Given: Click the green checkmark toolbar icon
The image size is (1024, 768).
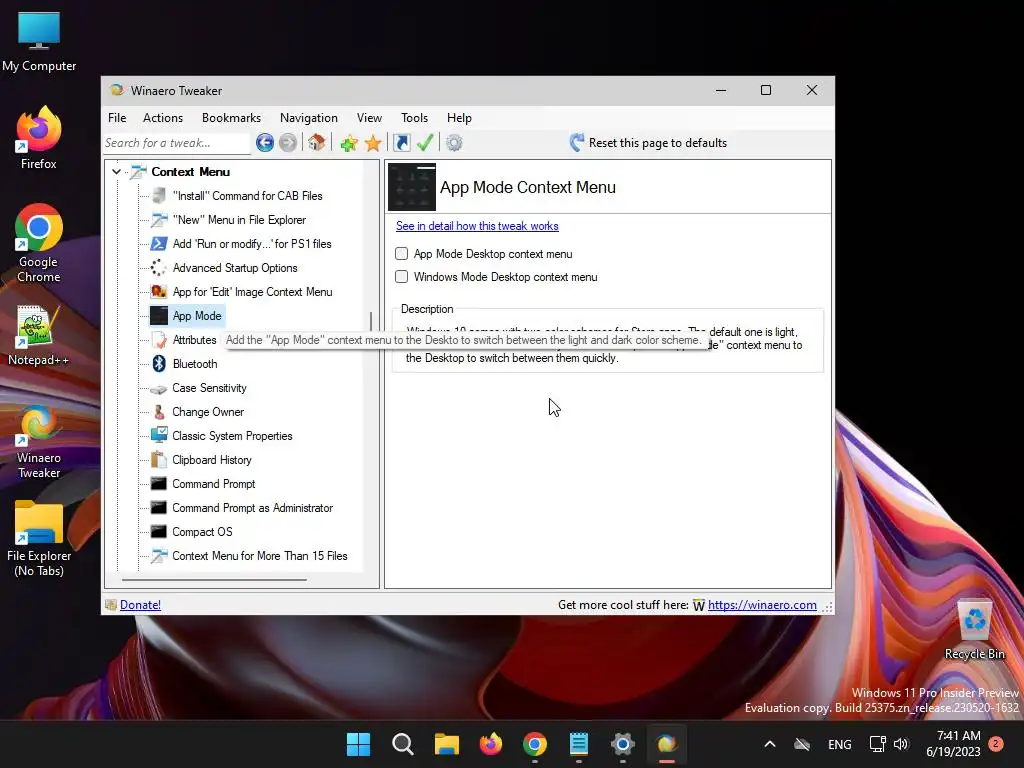Looking at the screenshot, I should (425, 142).
